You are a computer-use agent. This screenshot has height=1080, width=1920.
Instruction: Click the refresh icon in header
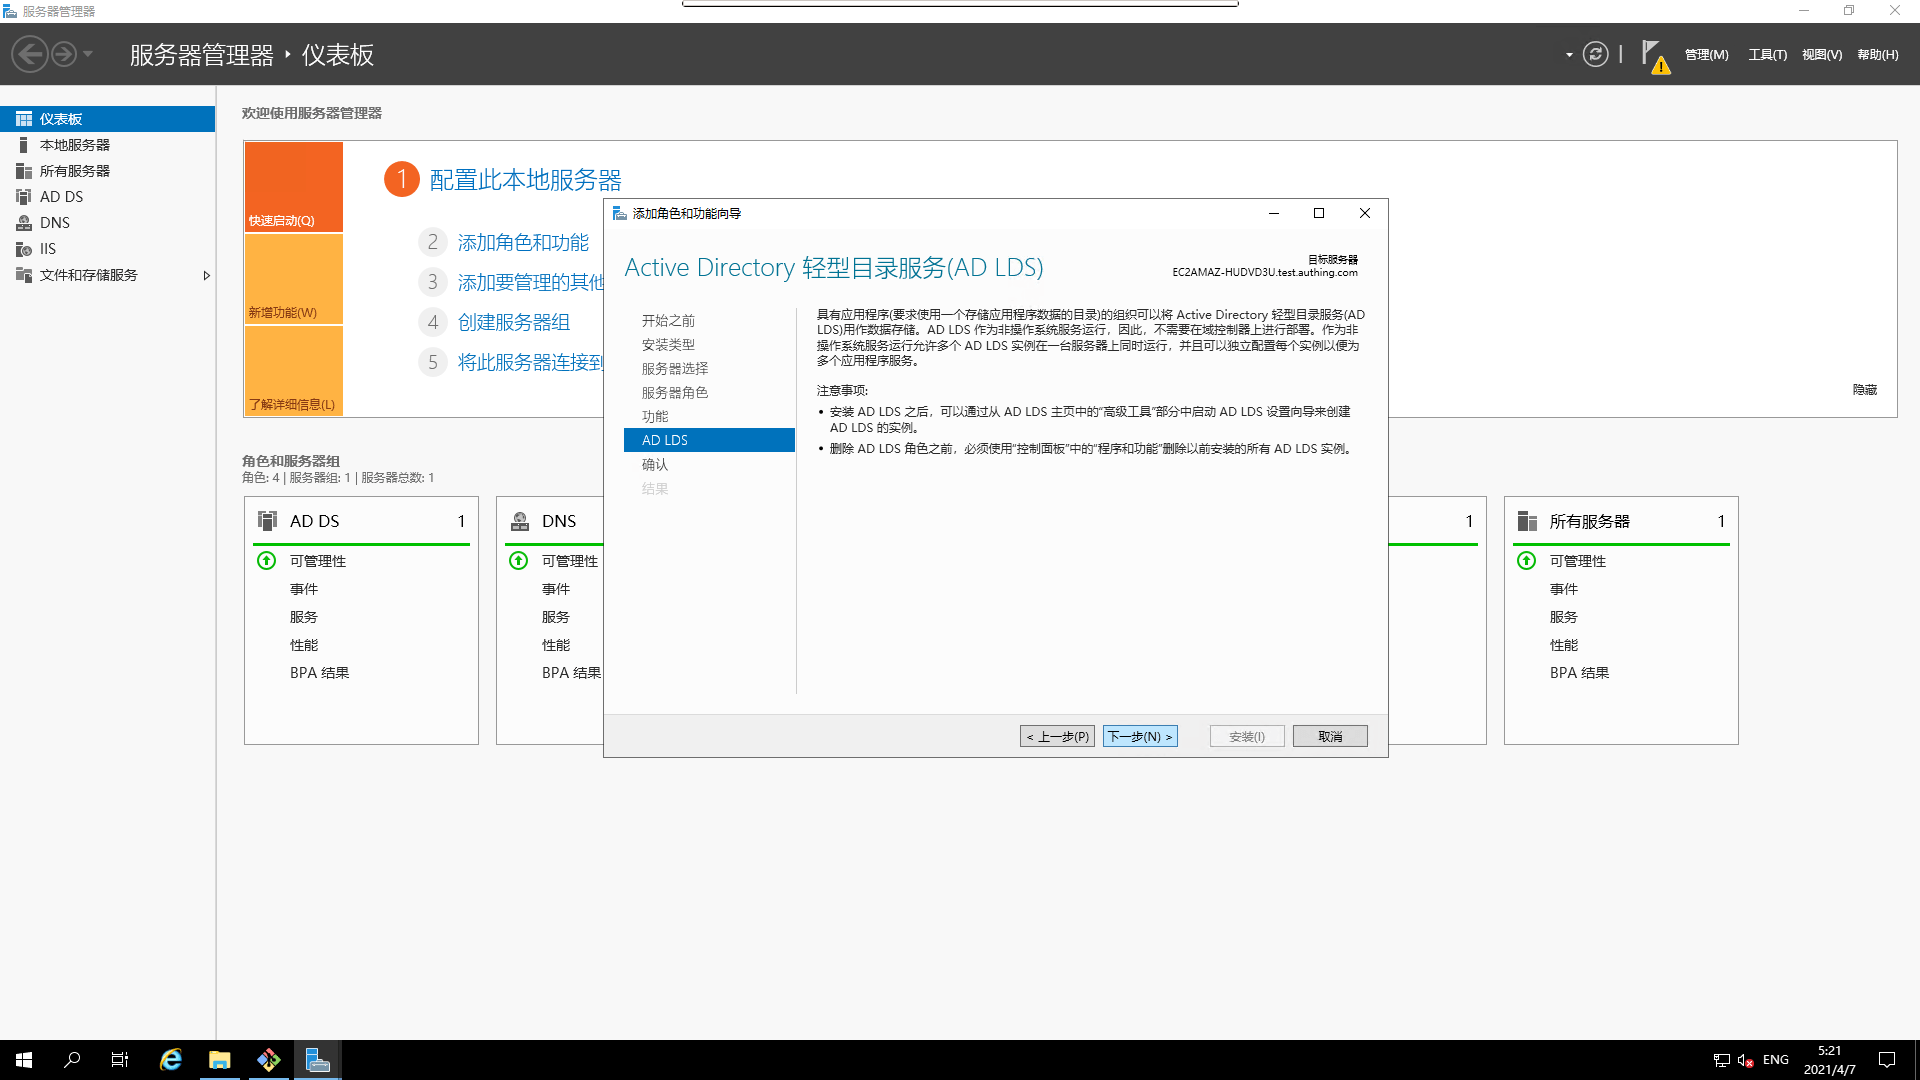1595,55
